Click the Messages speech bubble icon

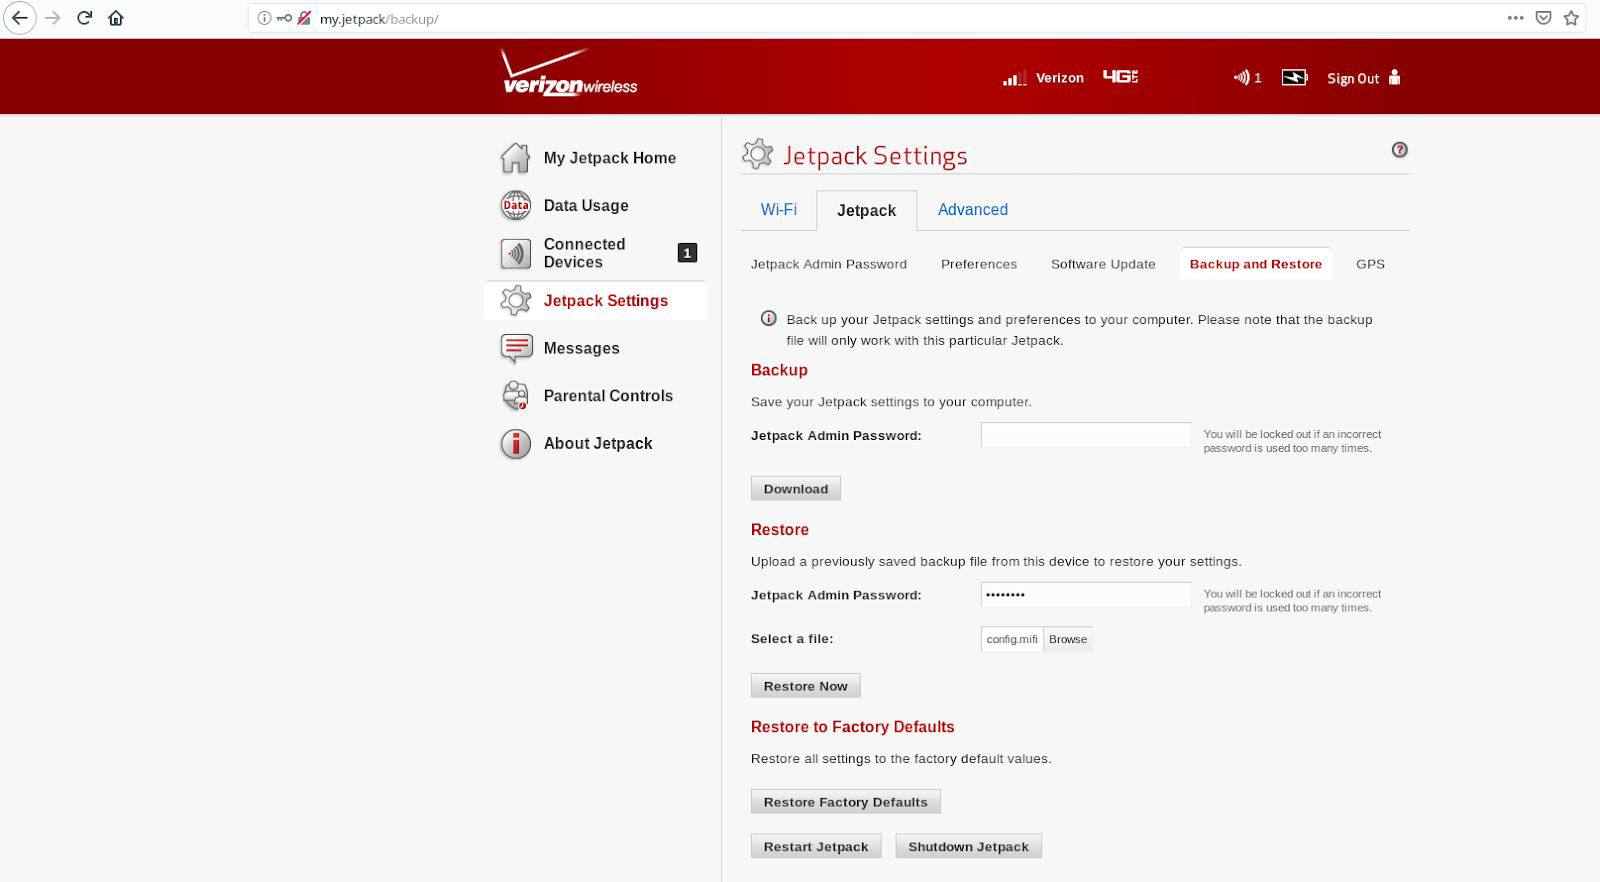click(x=515, y=348)
